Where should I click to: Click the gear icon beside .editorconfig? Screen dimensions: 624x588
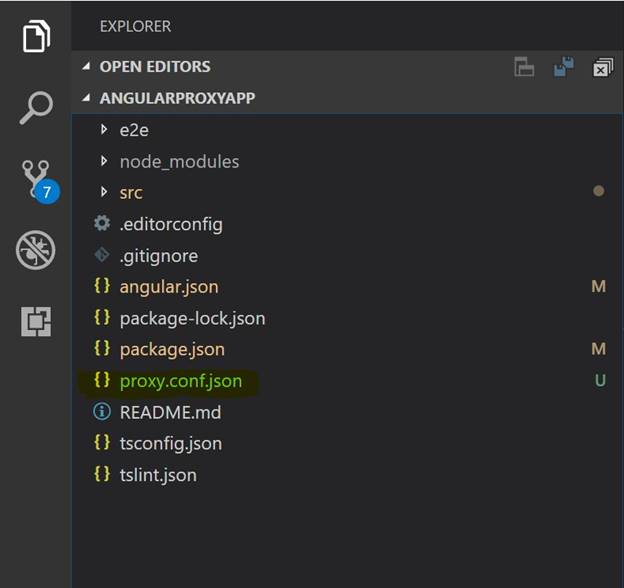tap(102, 223)
